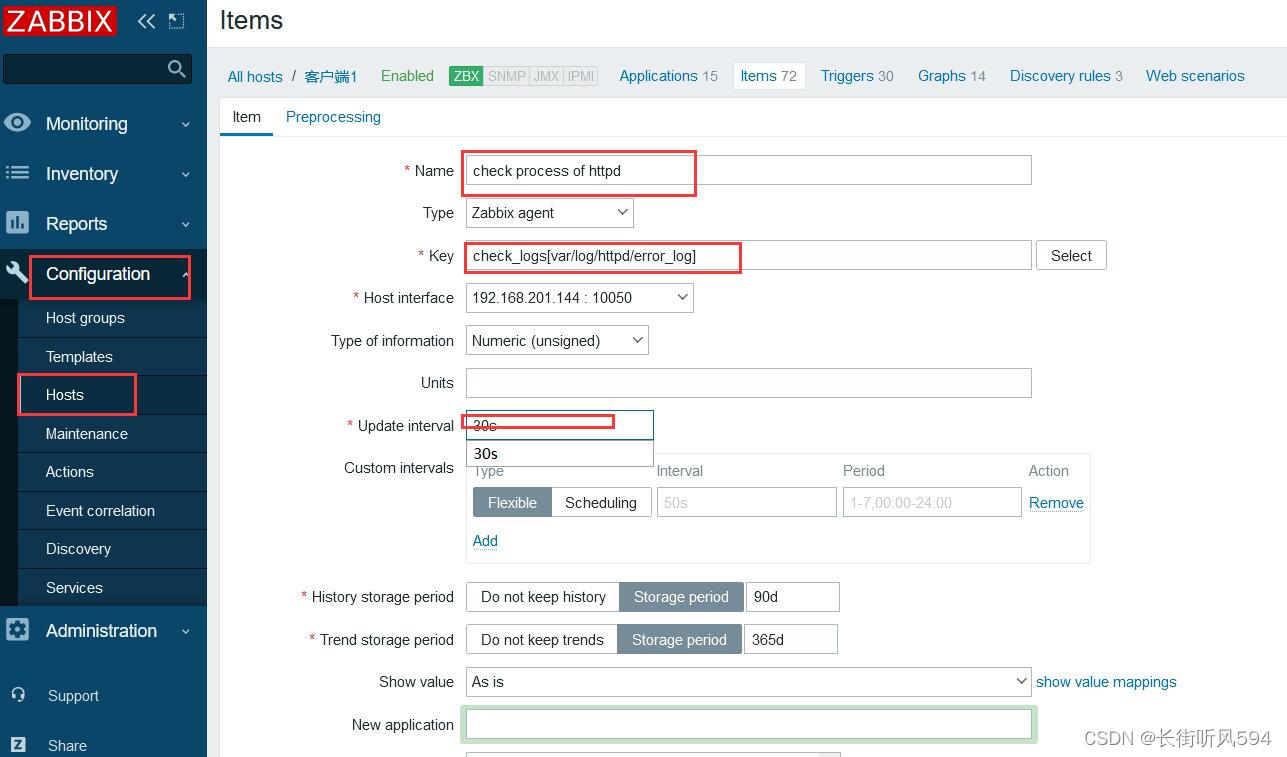Switch to the Item tab
This screenshot has width=1287, height=757.
coord(246,116)
